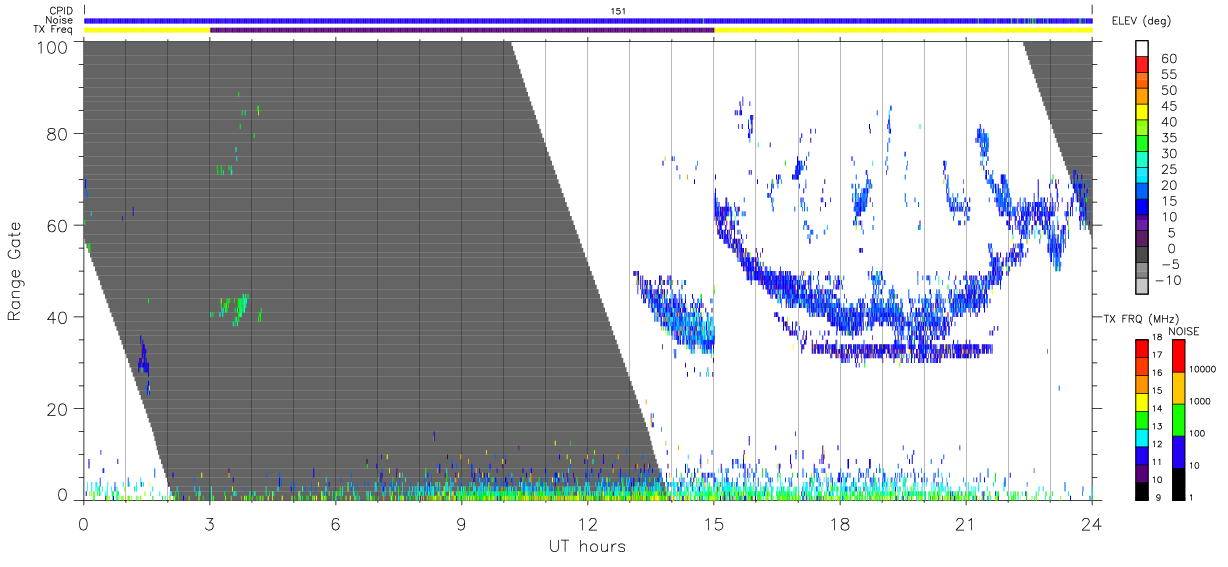Viewport: 1228px width, 567px height.
Task: Click x-axis tick label '21'
Action: click(x=965, y=523)
